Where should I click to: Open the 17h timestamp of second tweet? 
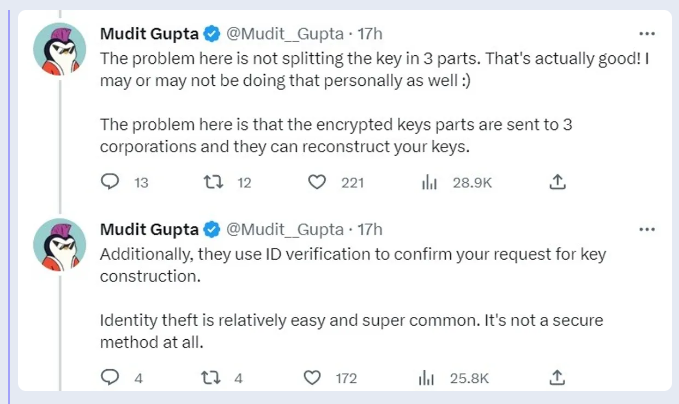tap(370, 229)
